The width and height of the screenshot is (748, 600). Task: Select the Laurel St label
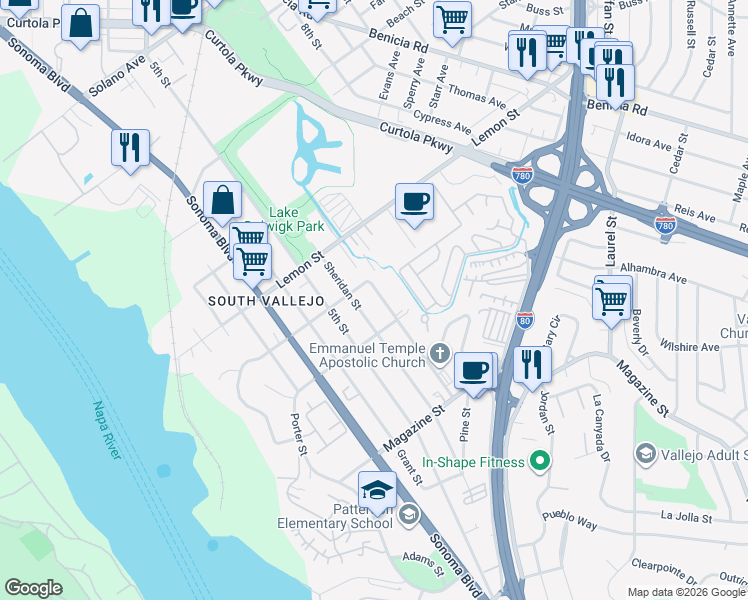611,241
